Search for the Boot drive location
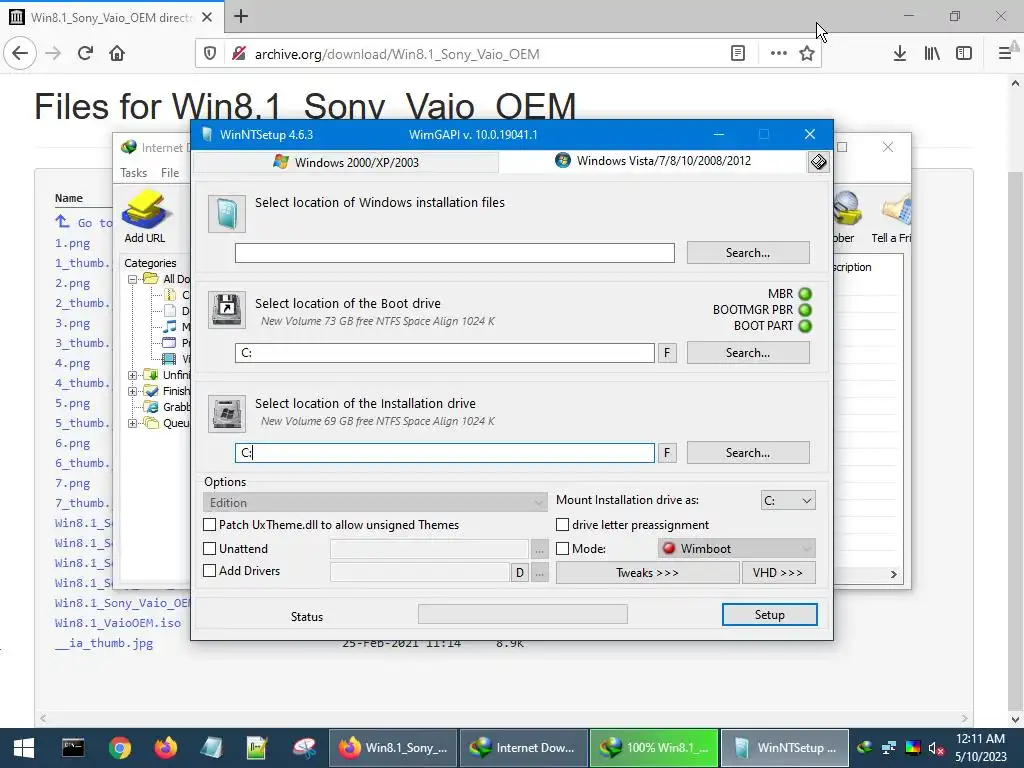 point(748,353)
